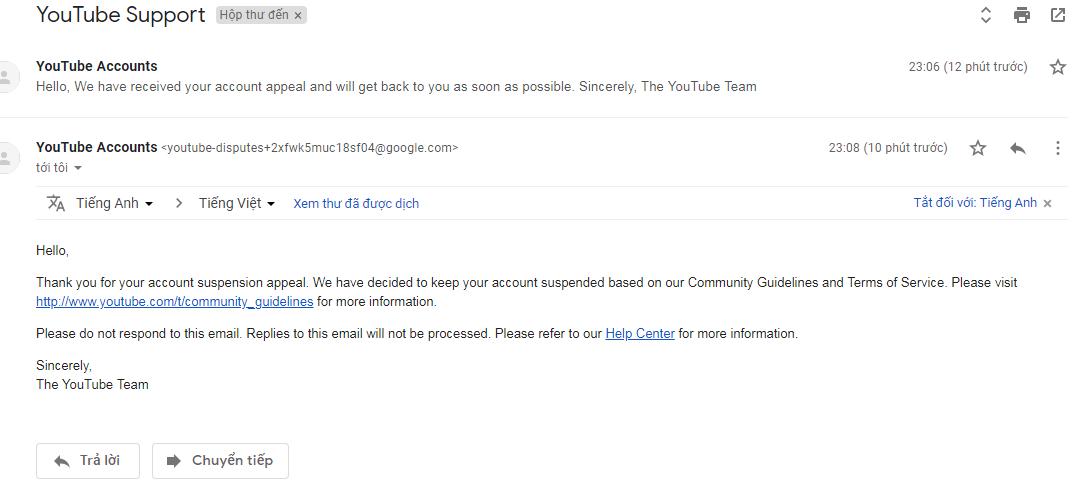Expand the collapsed 23:06 message preview text
The height and width of the screenshot is (483, 1077).
[x=396, y=87]
